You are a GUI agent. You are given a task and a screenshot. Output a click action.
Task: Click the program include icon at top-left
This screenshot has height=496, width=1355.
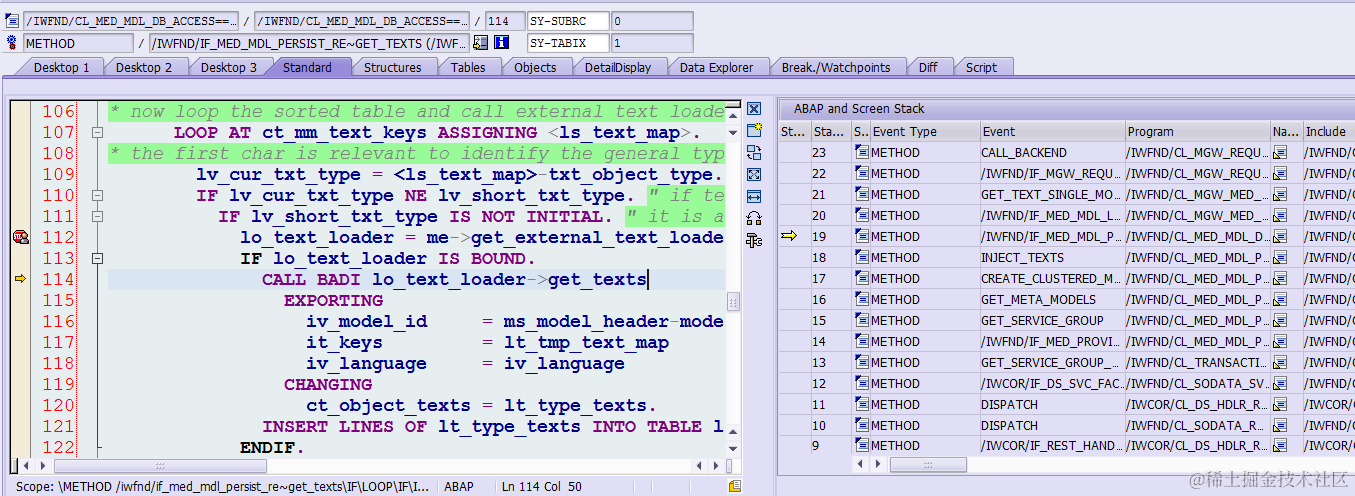coord(12,21)
